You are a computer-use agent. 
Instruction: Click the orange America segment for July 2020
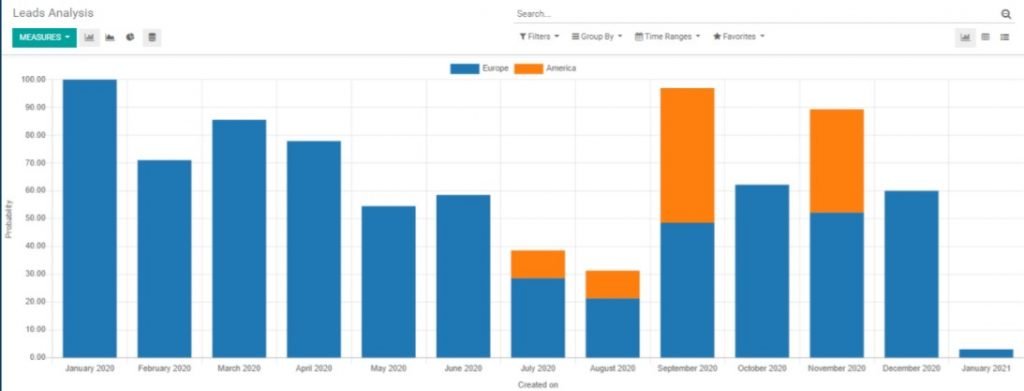(538, 264)
